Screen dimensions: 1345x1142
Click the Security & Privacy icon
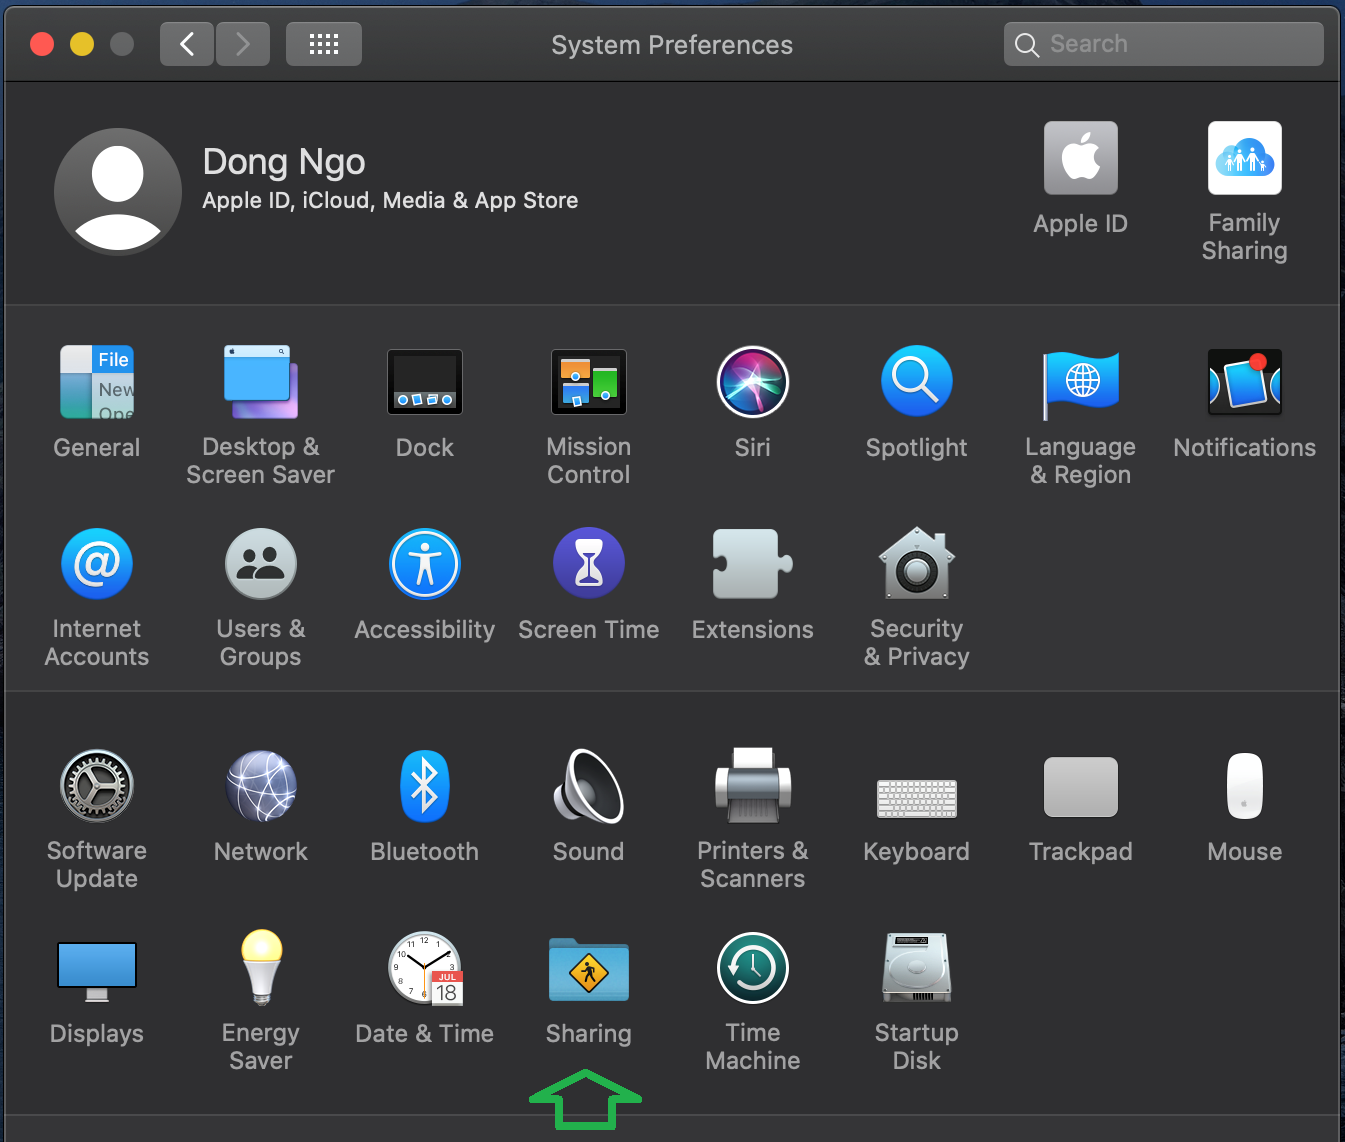click(916, 565)
